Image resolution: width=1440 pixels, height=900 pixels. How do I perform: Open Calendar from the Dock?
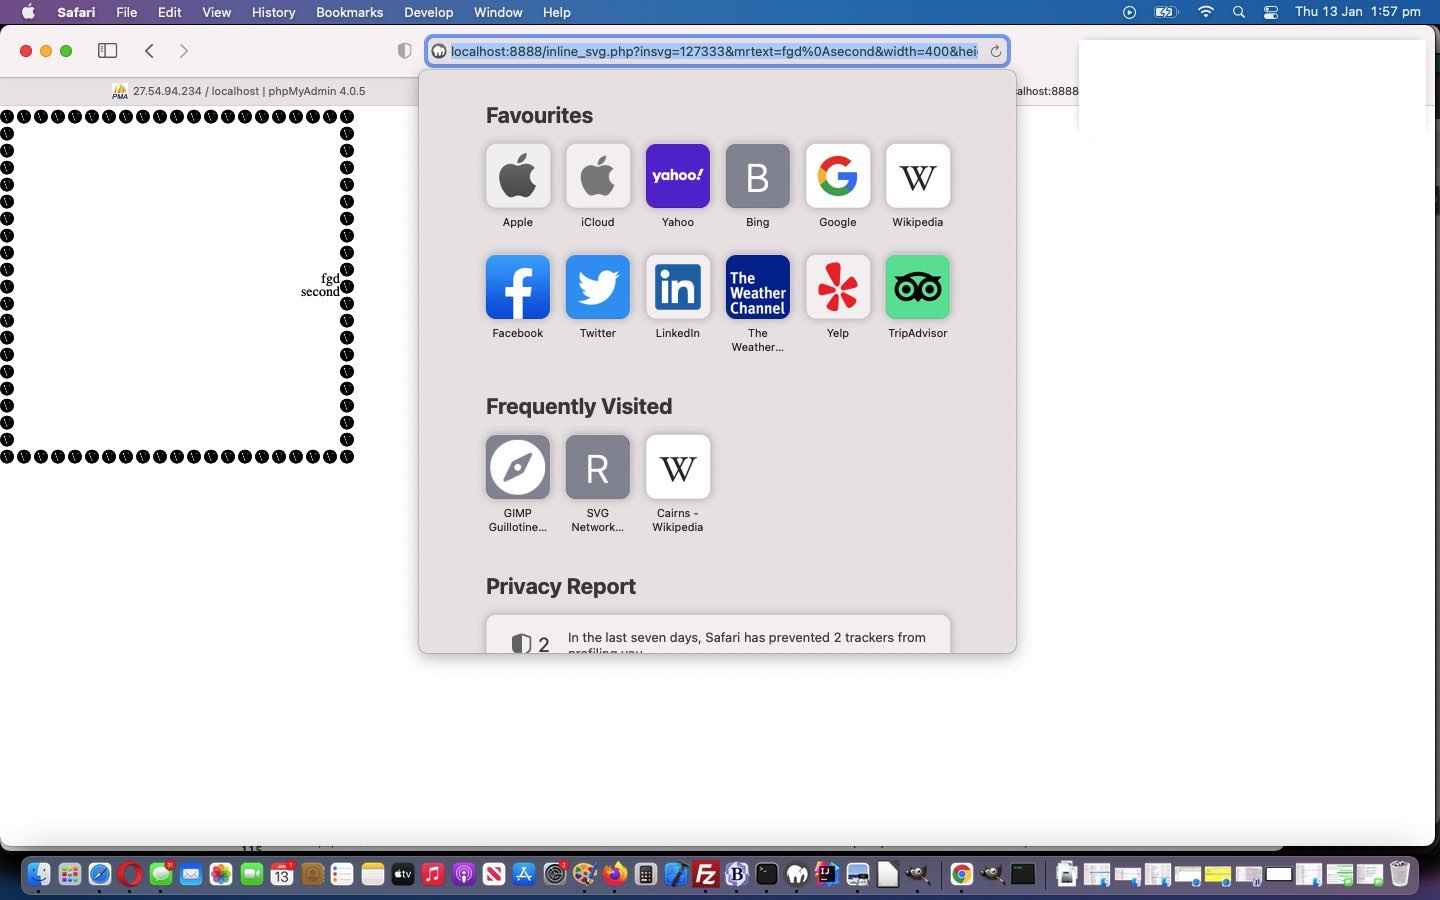[282, 874]
